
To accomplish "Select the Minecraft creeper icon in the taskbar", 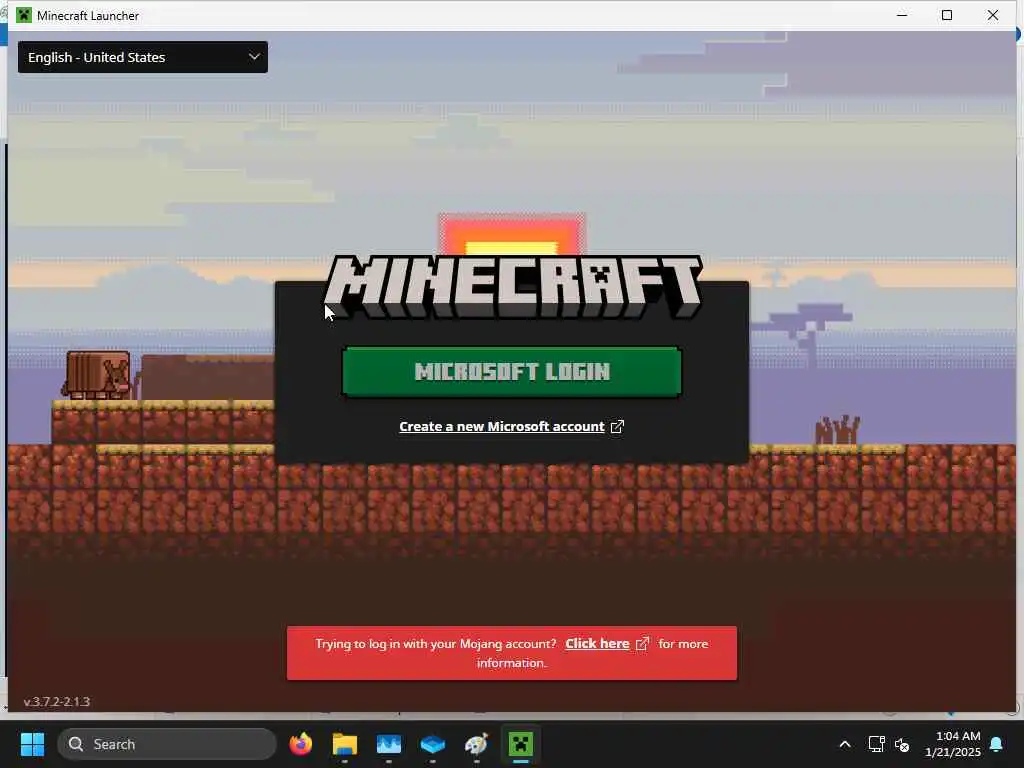I will (x=520, y=744).
